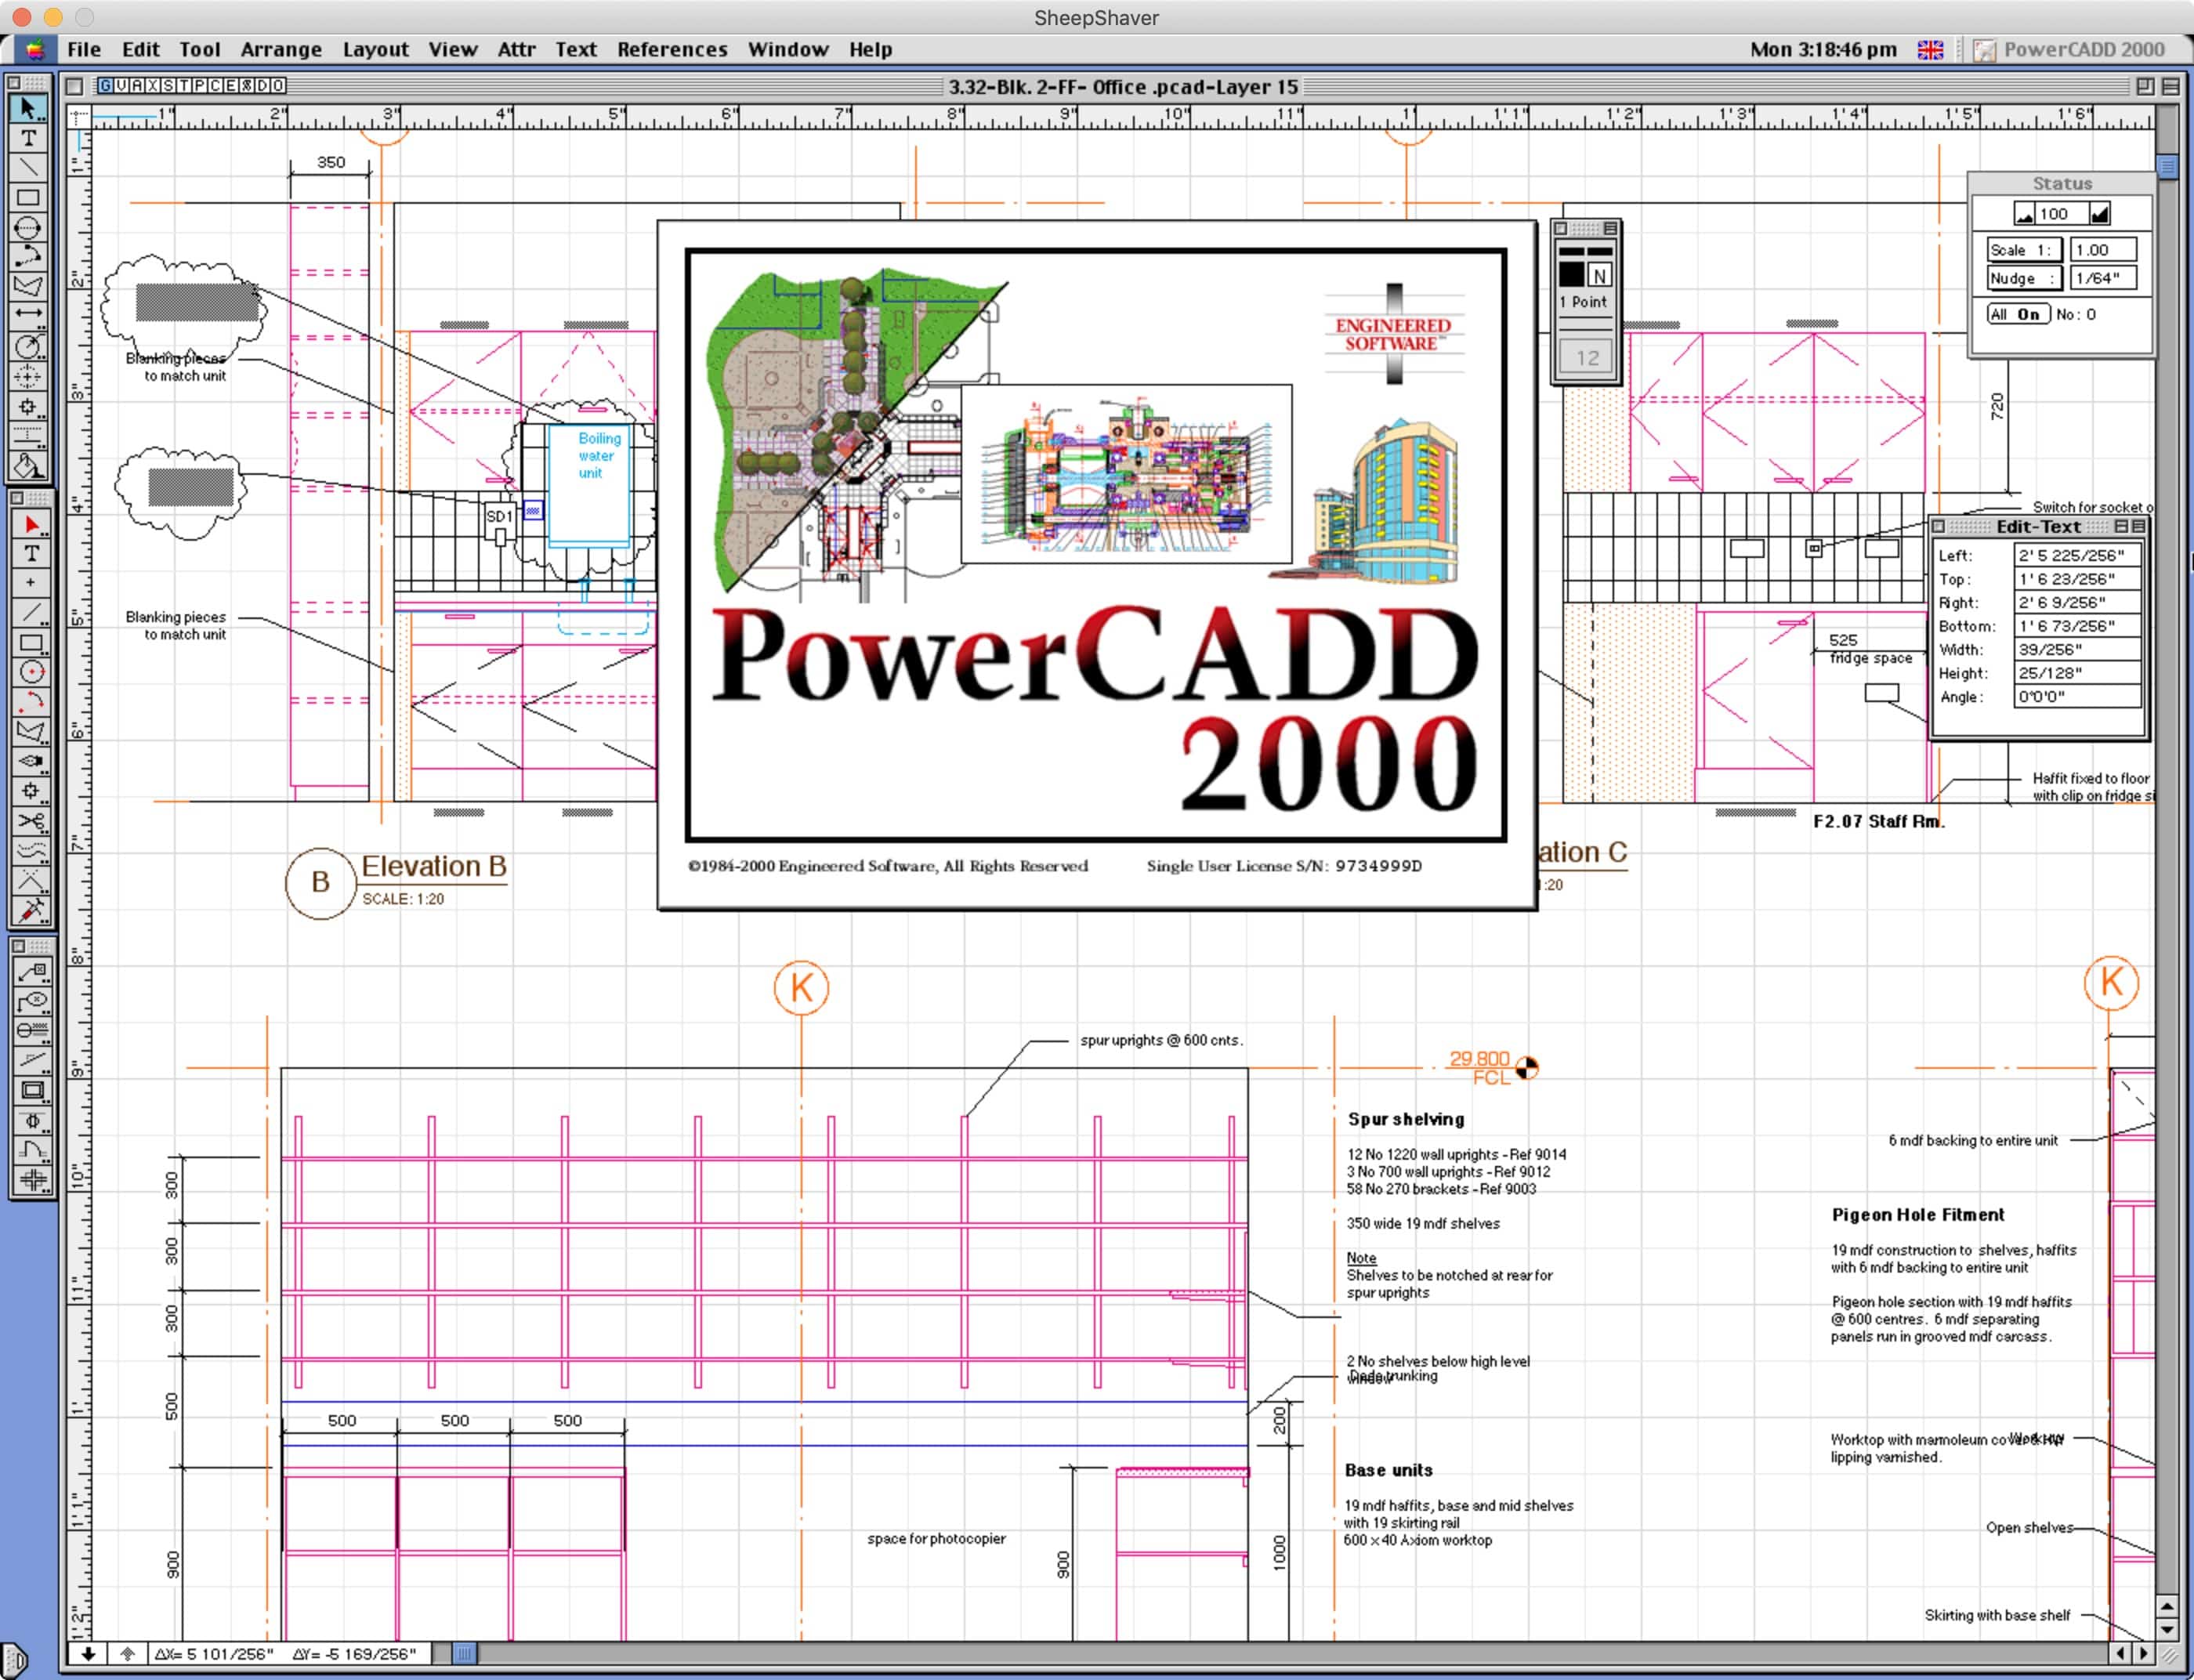Select the radial dimension circle tool
The width and height of the screenshot is (2194, 1680).
pos(29,346)
